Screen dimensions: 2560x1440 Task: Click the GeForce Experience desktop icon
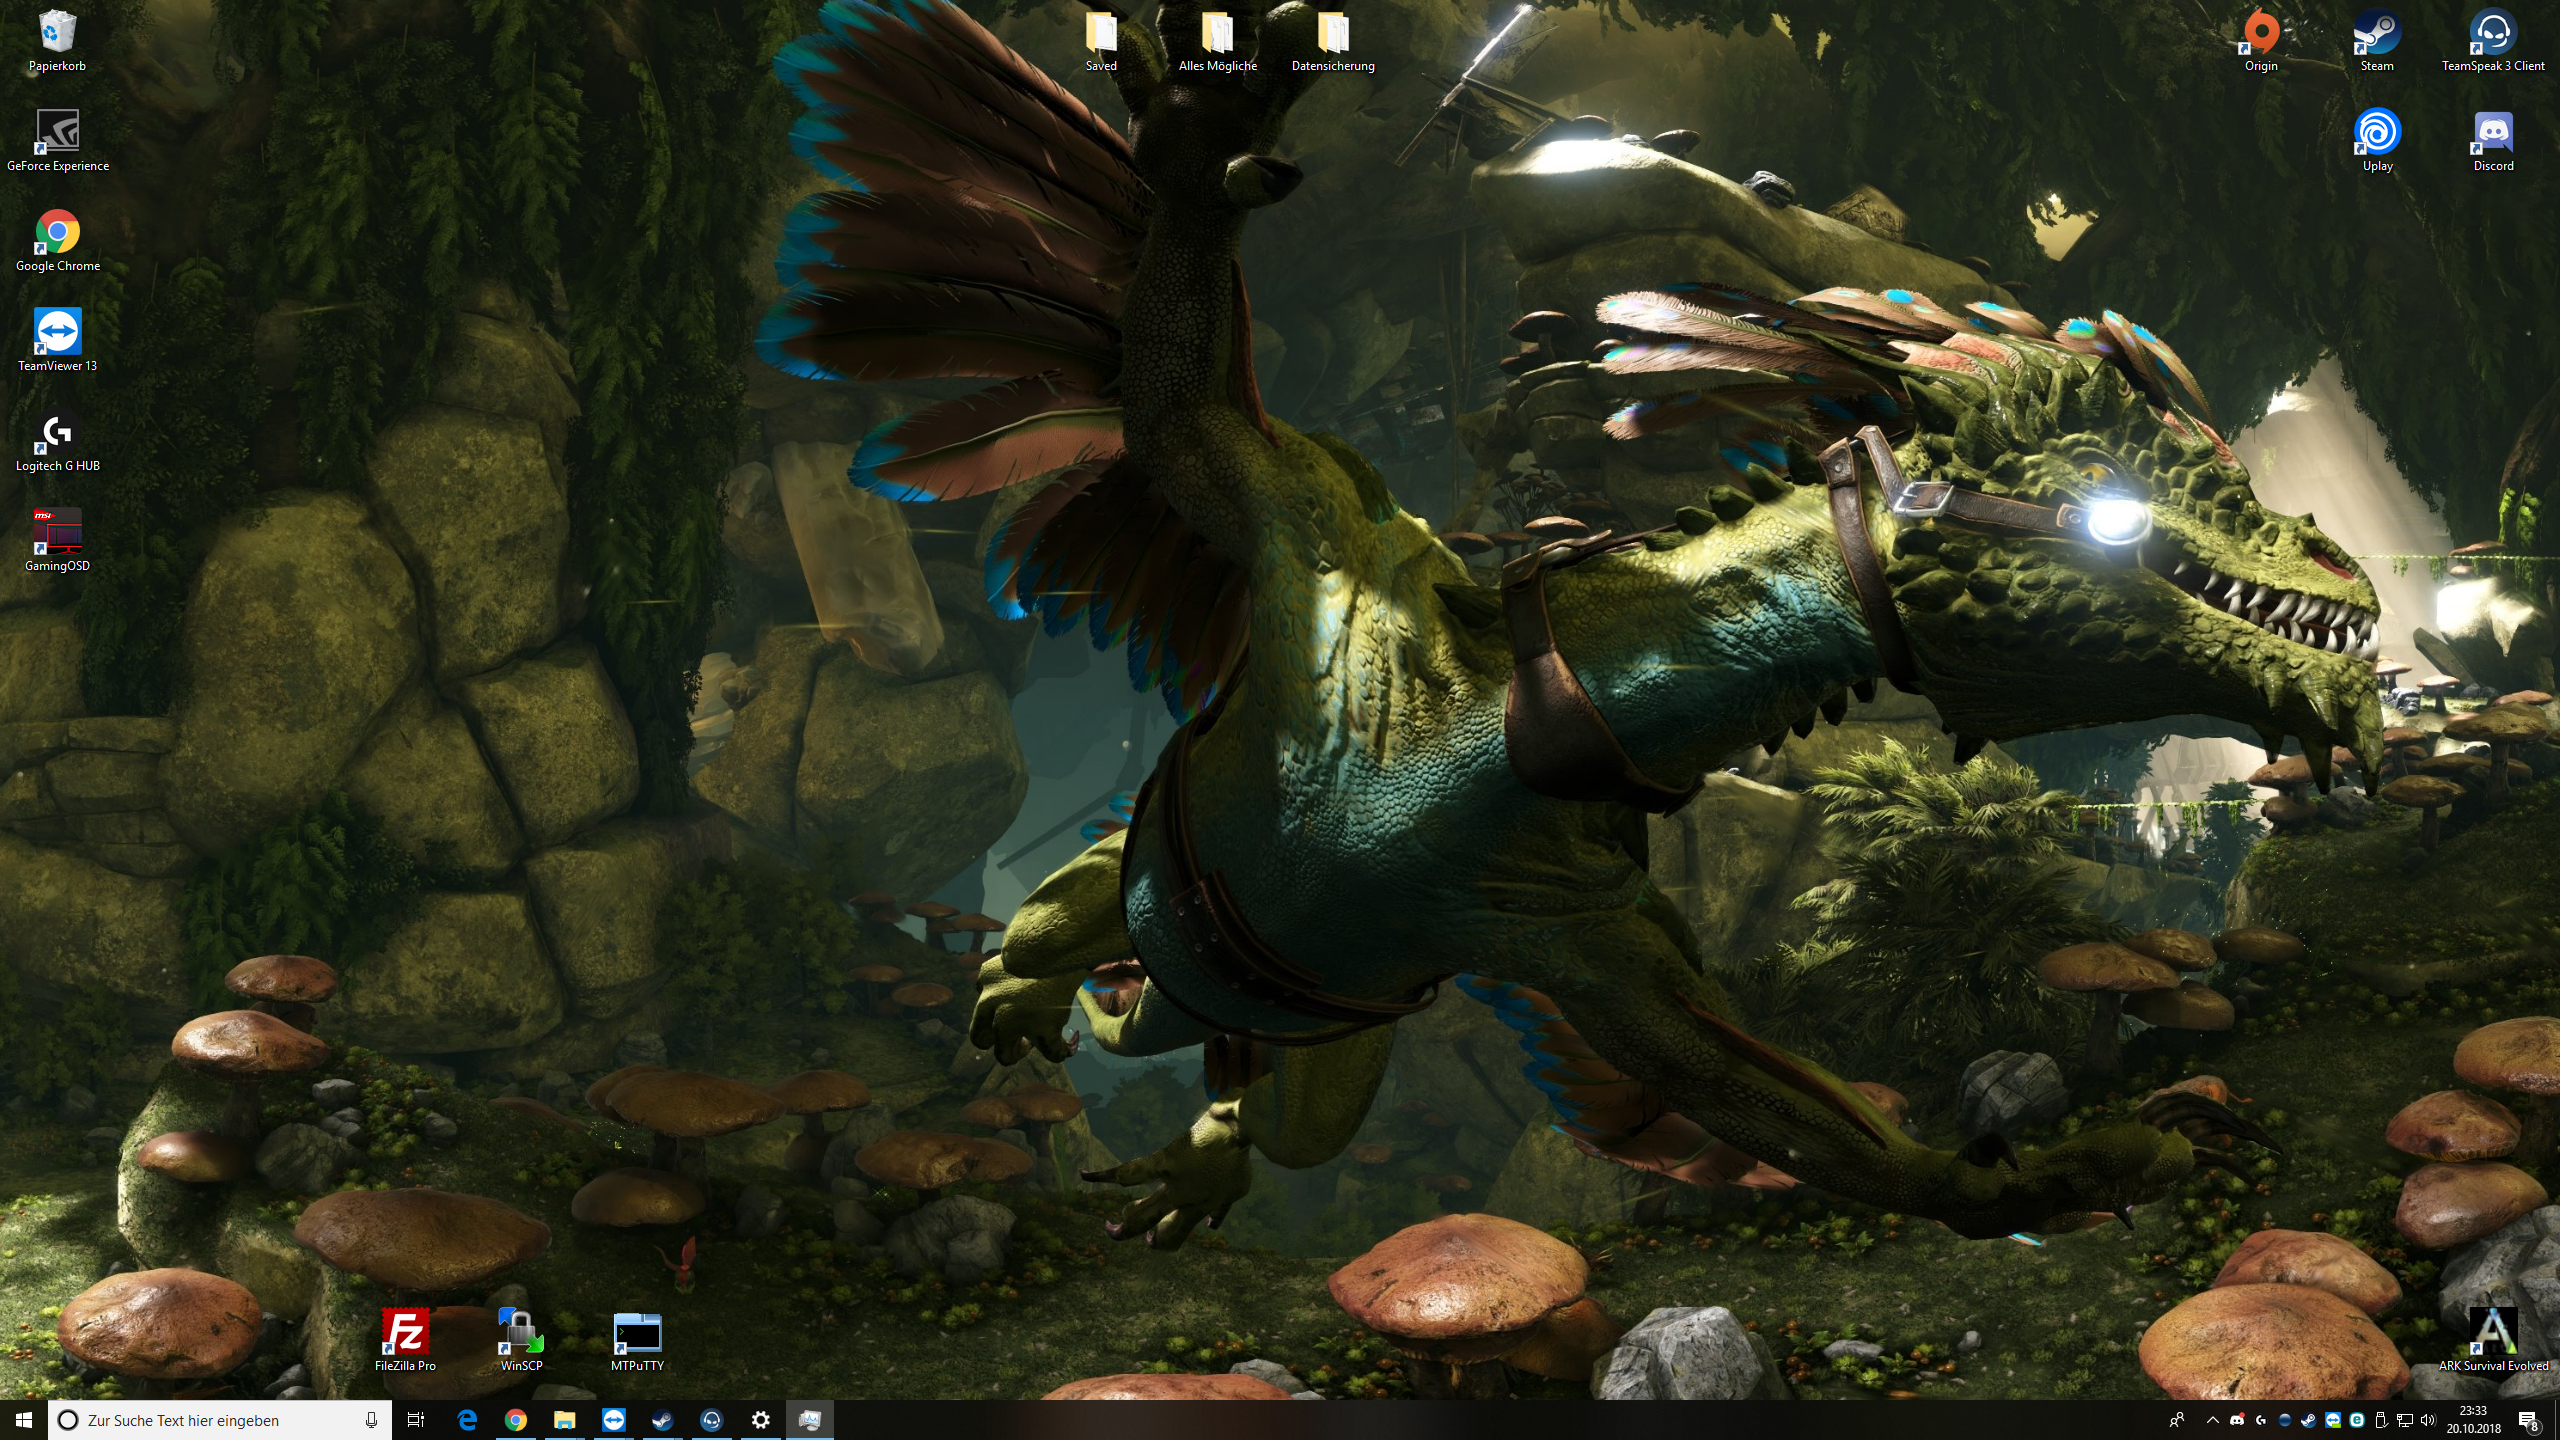(x=58, y=134)
